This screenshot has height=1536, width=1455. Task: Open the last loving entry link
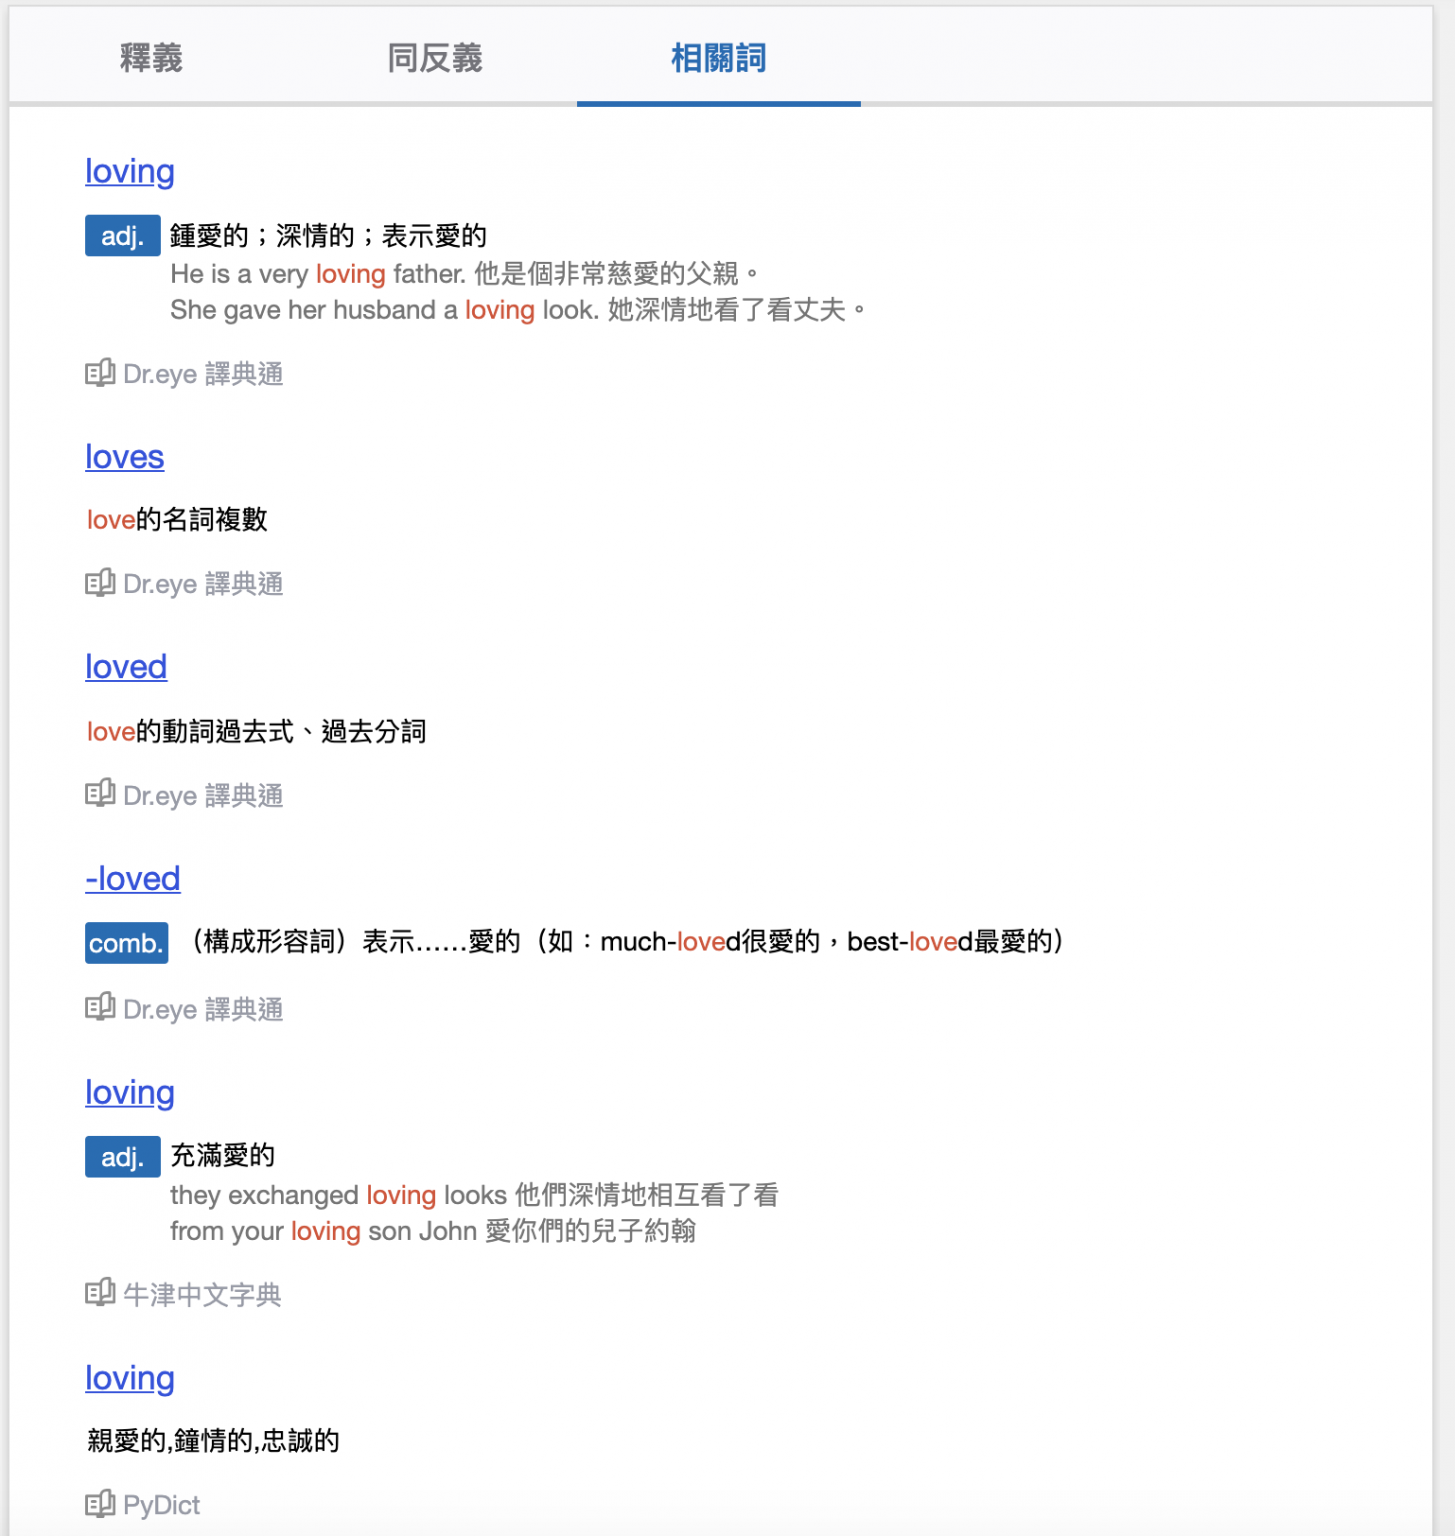129,1378
